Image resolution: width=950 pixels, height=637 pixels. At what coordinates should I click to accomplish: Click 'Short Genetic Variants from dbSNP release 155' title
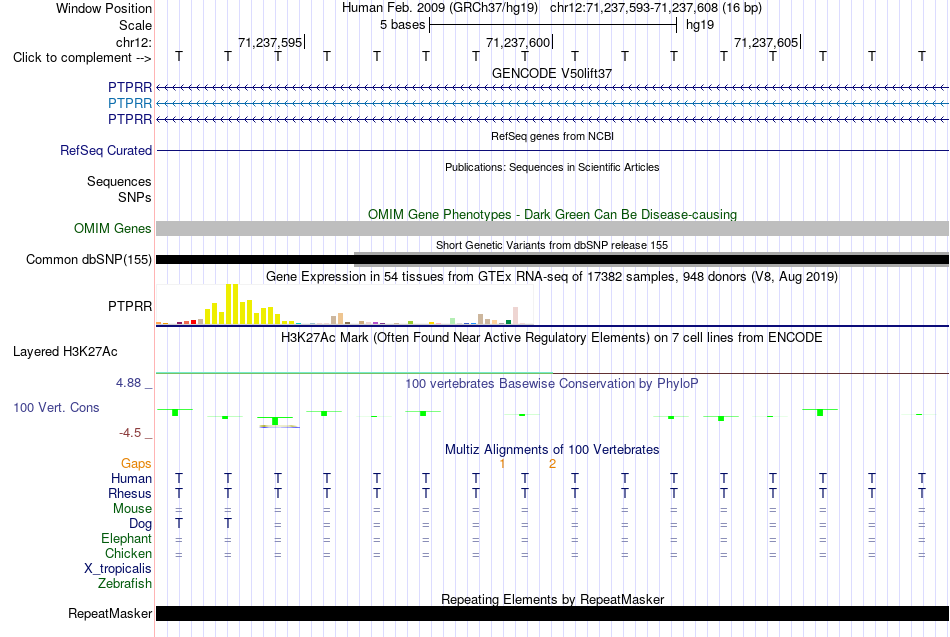[552, 245]
